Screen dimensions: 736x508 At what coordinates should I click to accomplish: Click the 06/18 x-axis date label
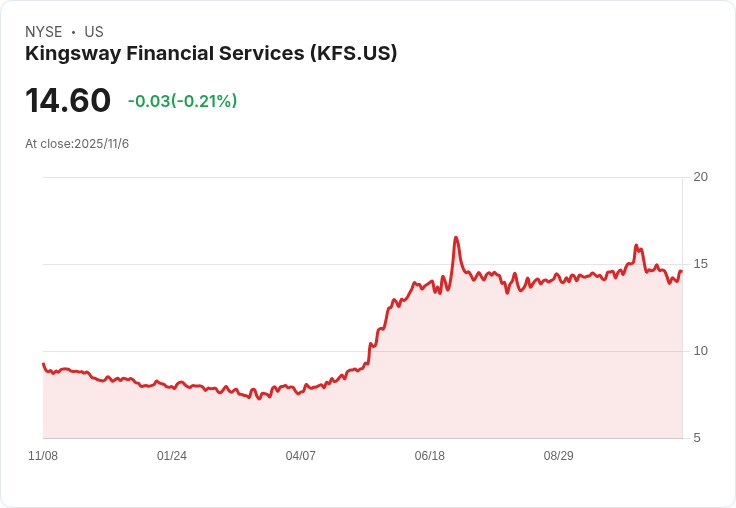[429, 455]
